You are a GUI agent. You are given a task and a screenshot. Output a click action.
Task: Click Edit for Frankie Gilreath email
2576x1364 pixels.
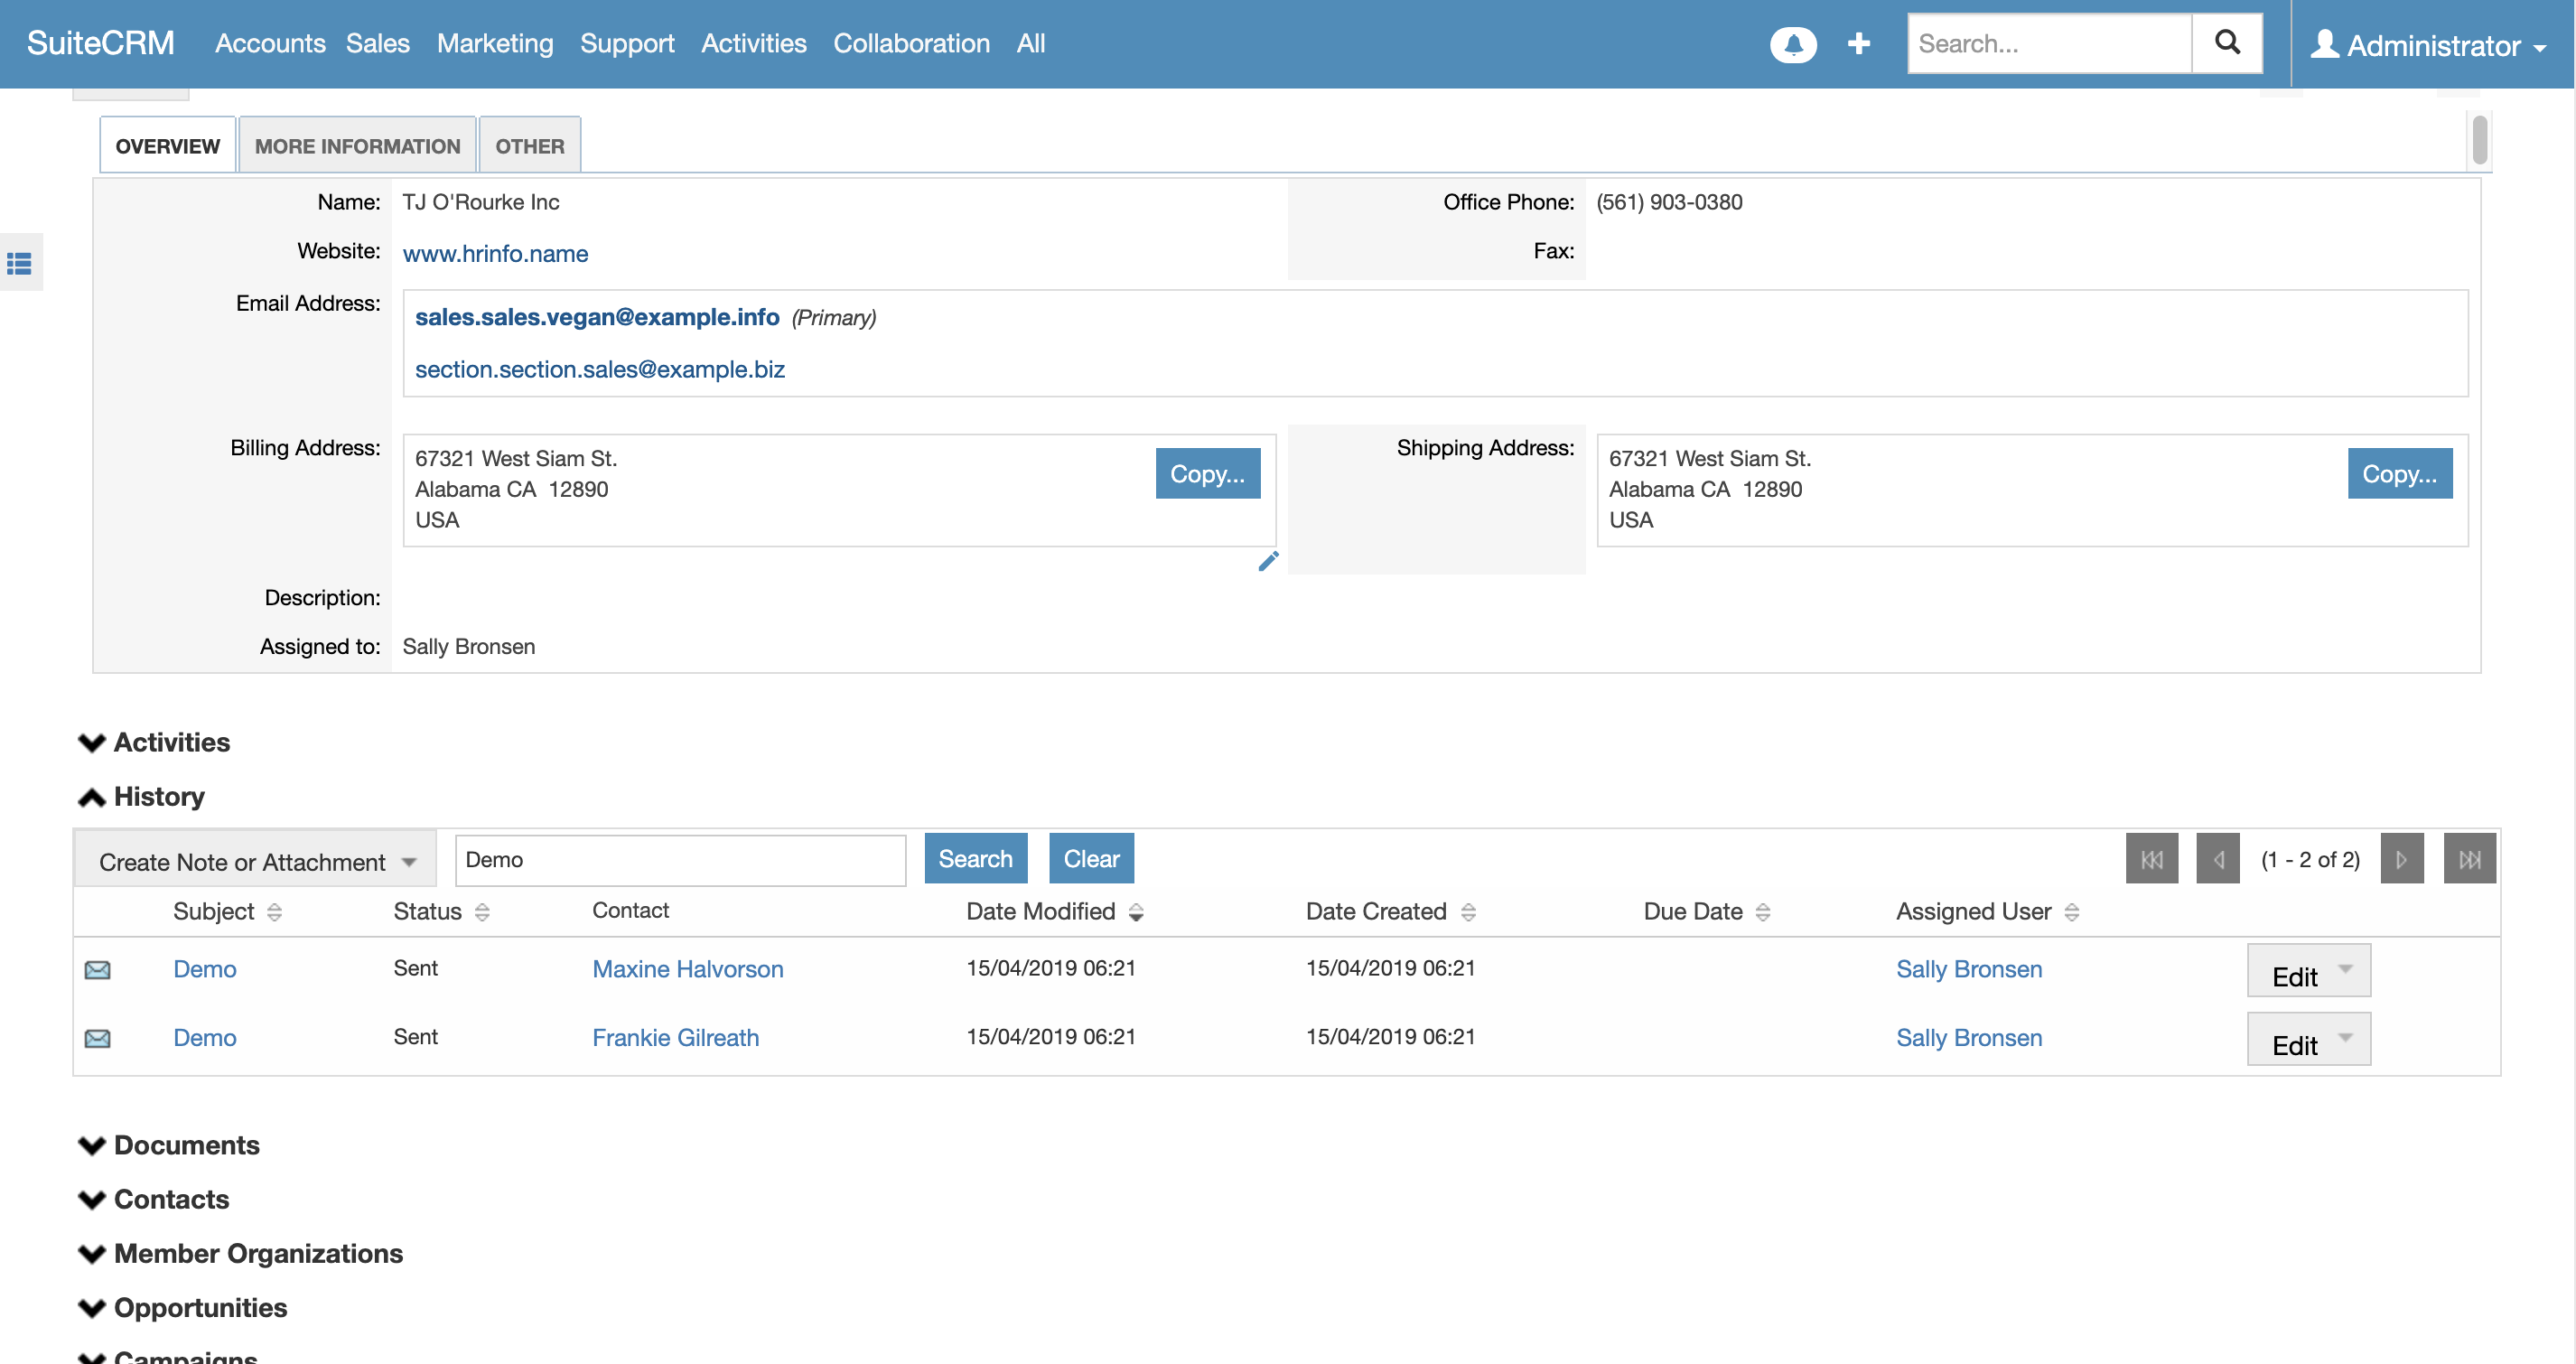[x=2294, y=1045]
